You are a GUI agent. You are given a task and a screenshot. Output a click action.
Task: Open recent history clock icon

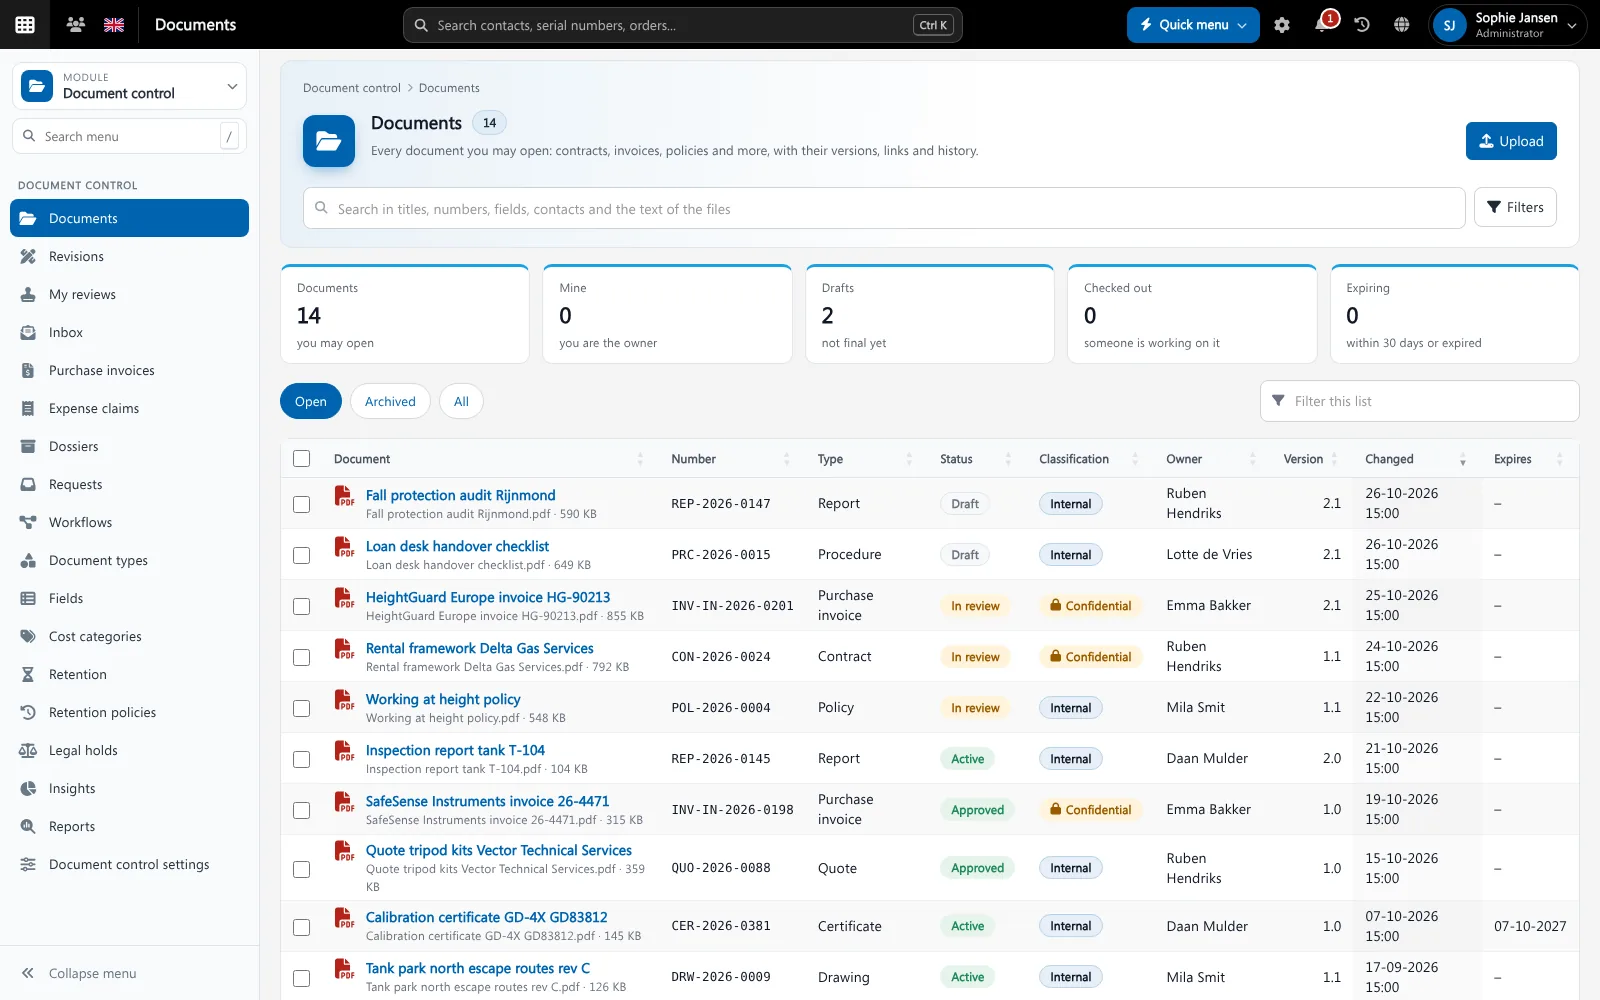pyautogui.click(x=1362, y=25)
